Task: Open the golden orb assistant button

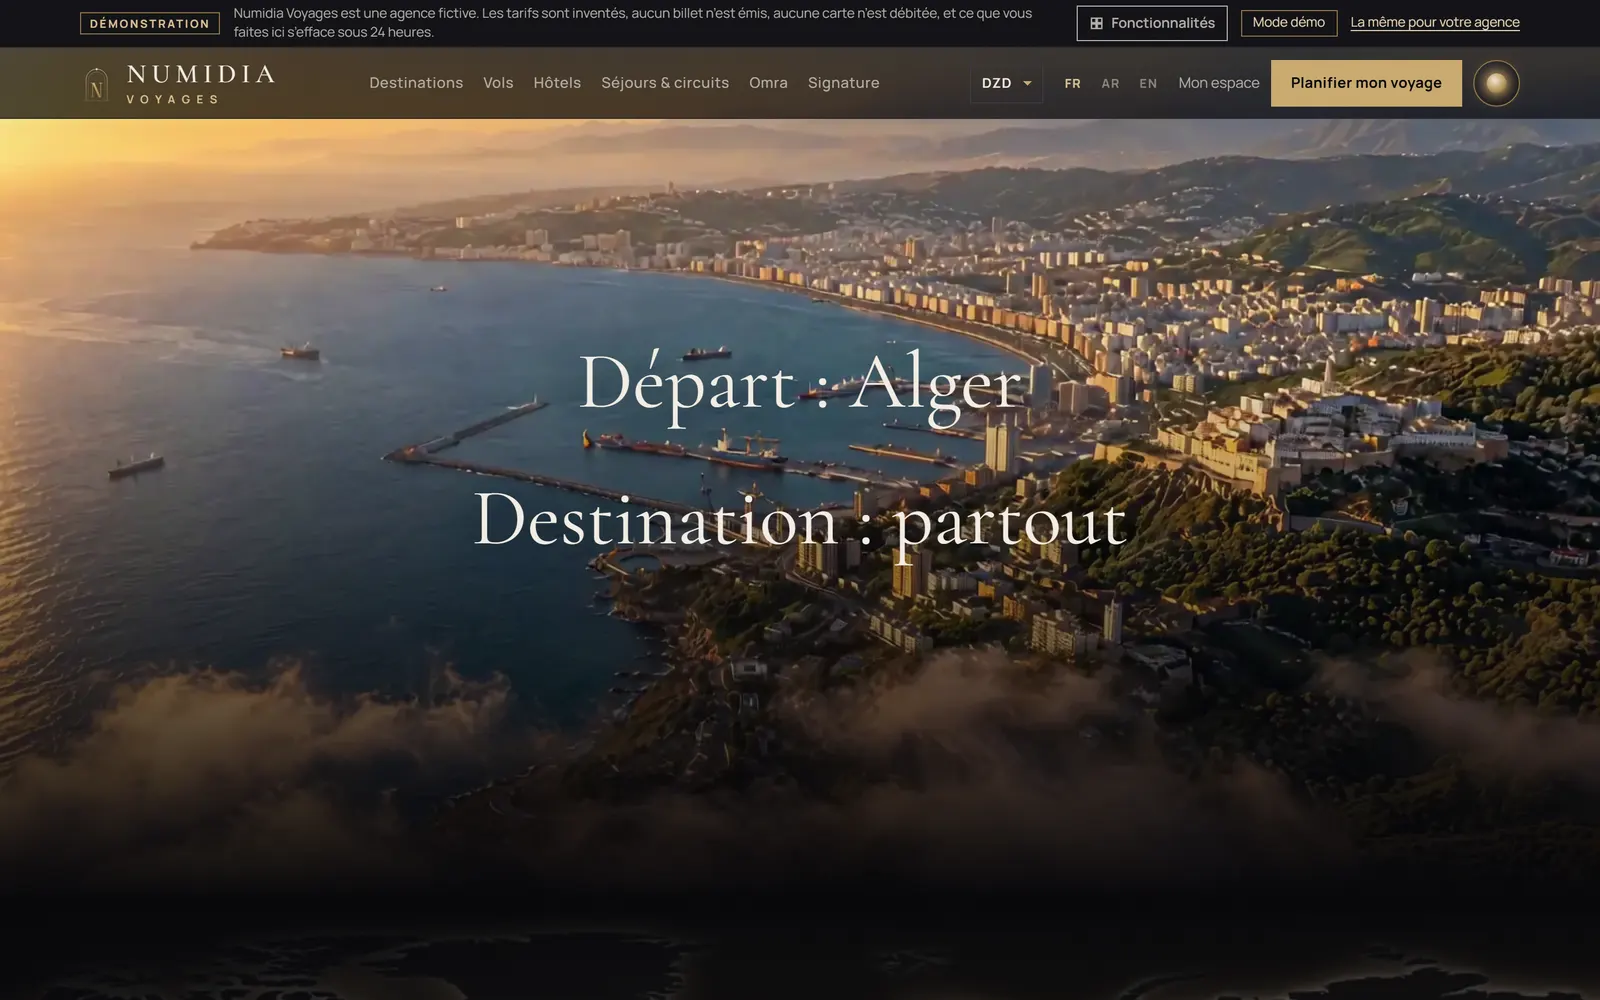Action: tap(1496, 83)
